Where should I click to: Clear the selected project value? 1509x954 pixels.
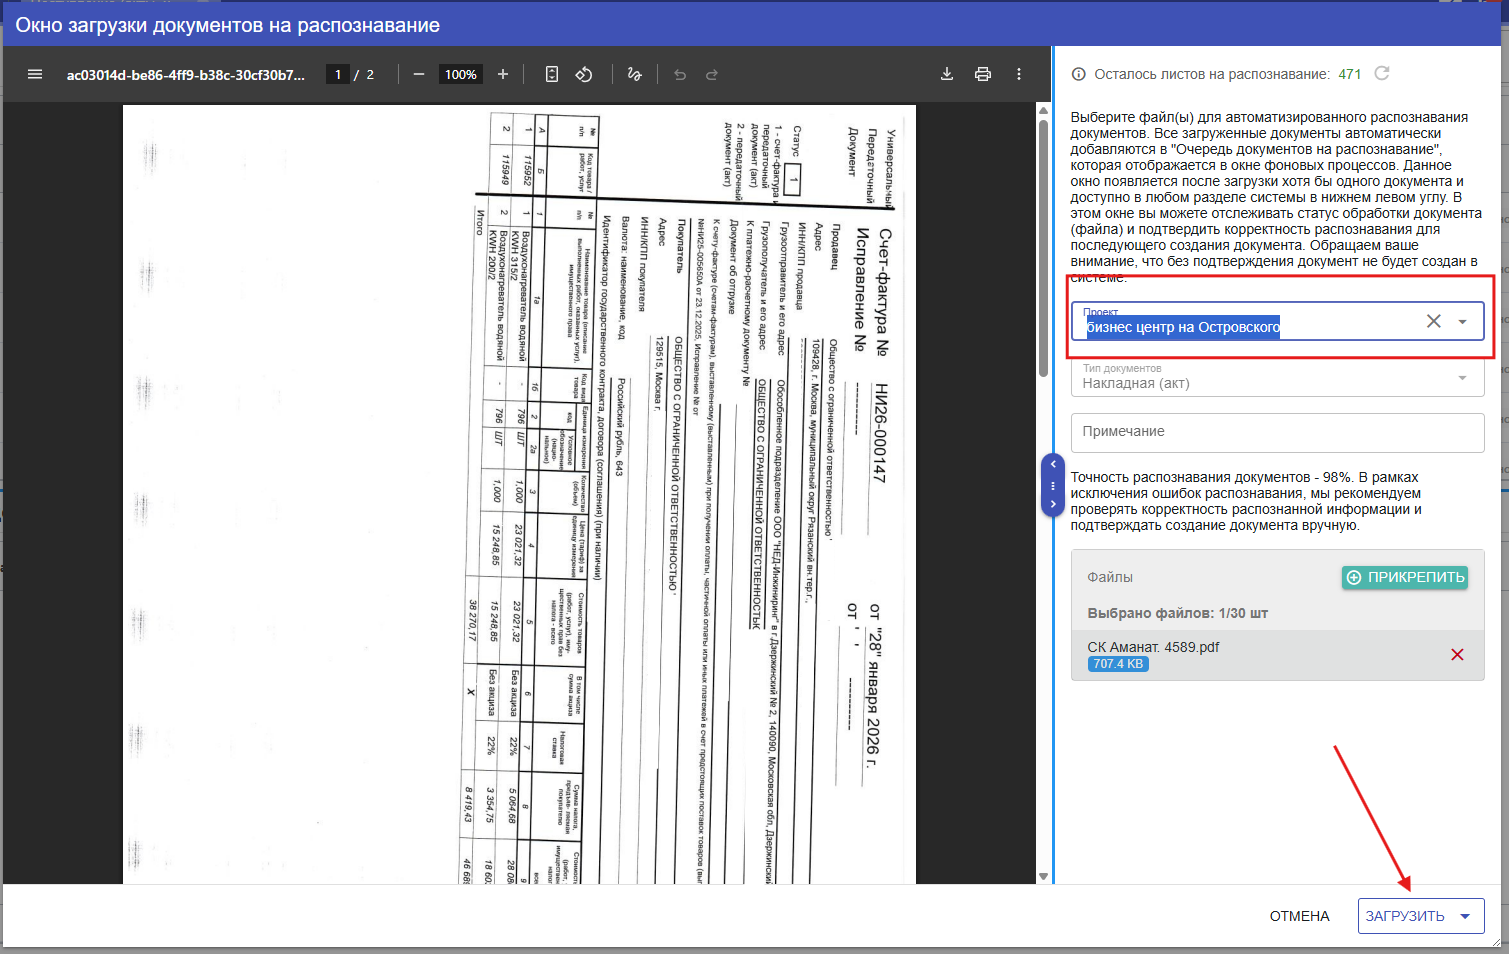click(x=1433, y=321)
